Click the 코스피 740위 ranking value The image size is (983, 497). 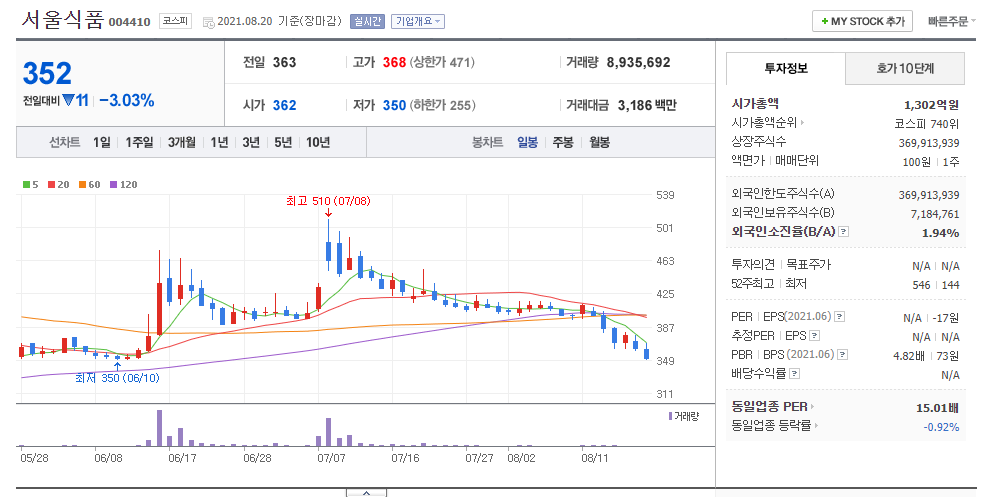[927, 123]
